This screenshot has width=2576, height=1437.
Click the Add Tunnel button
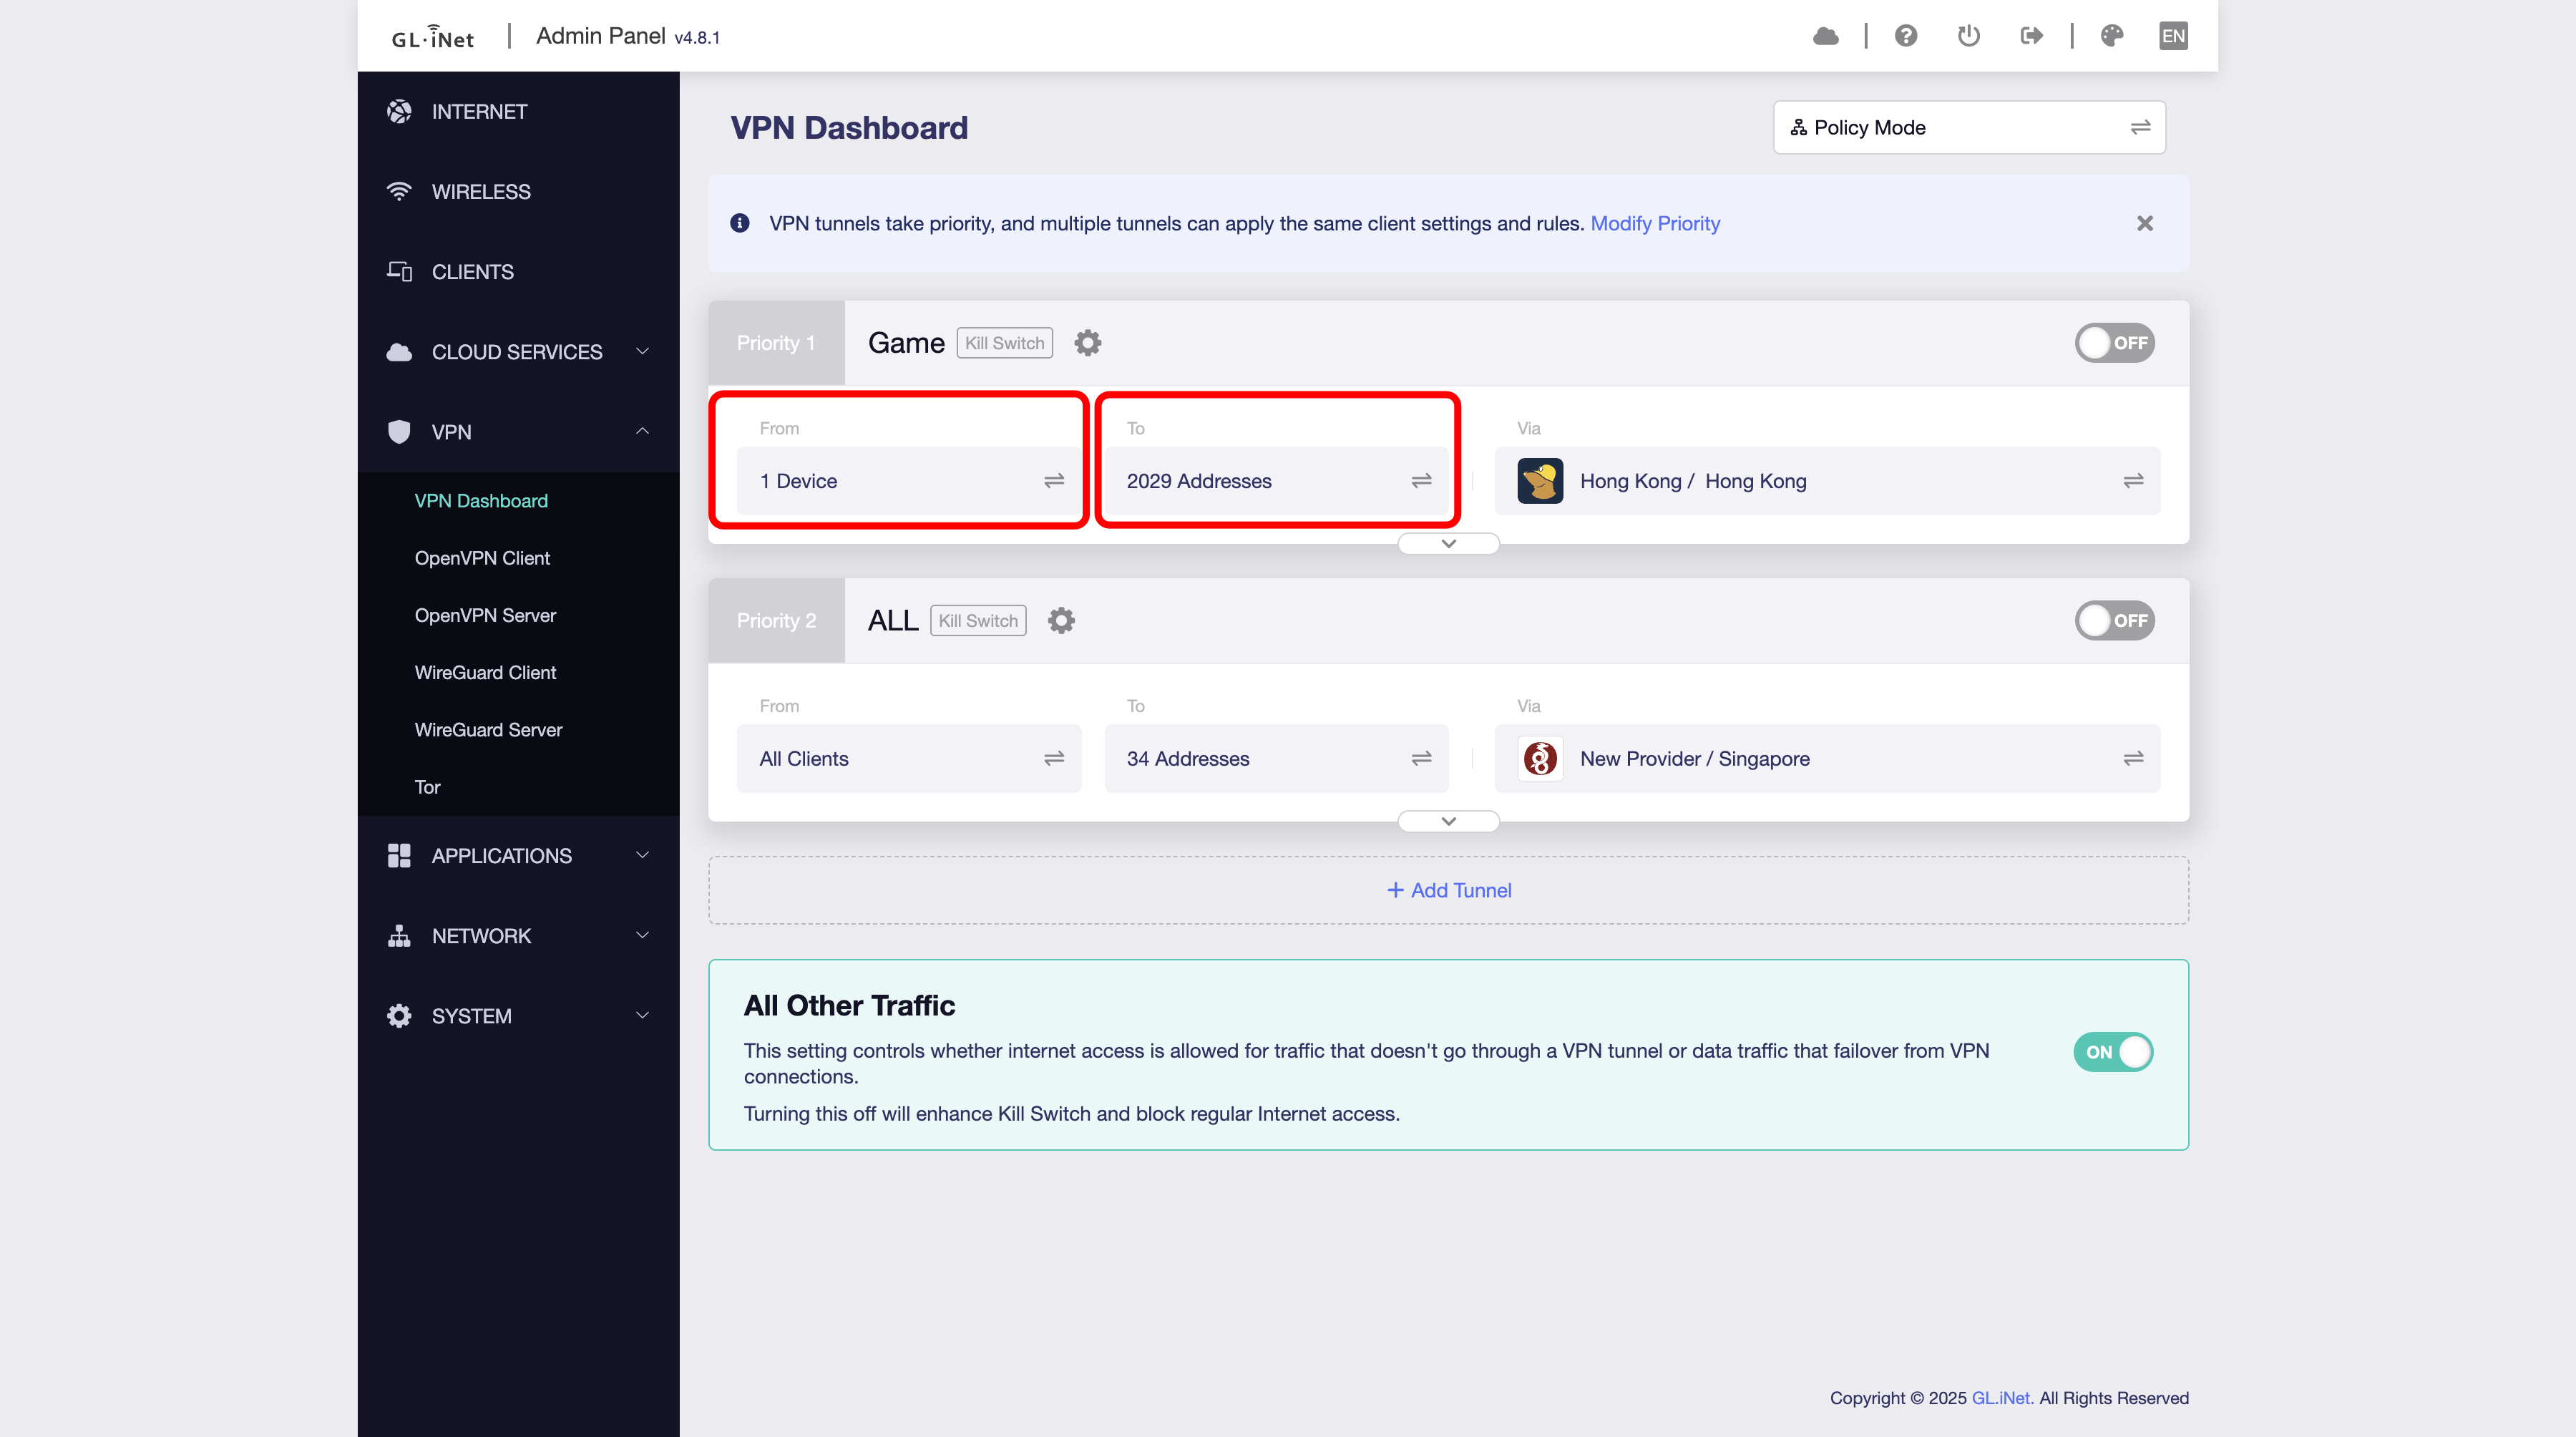[1448, 890]
